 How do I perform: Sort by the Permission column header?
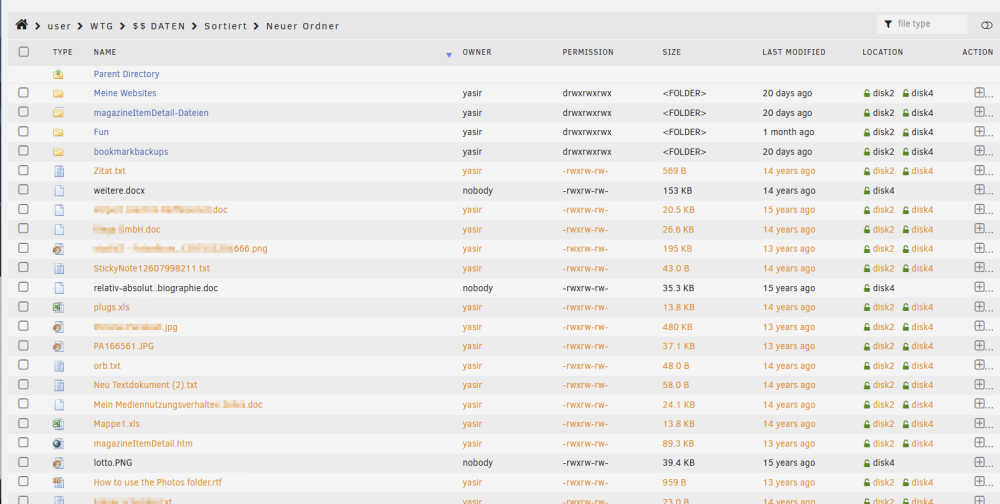tap(588, 52)
